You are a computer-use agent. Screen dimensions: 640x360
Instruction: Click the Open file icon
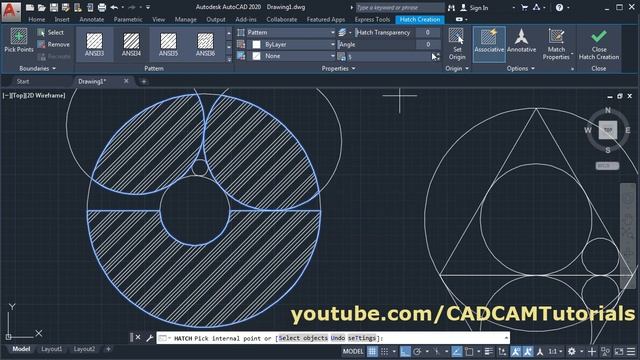click(x=42, y=7)
